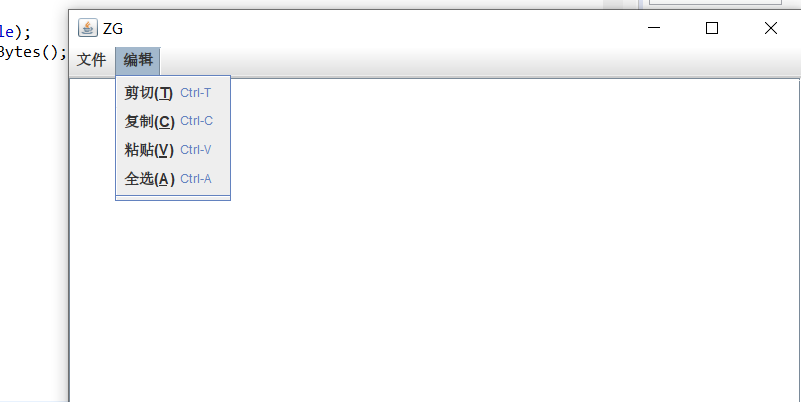Click the empty strip below the menu separator
This screenshot has height=402, width=801.
173,198
